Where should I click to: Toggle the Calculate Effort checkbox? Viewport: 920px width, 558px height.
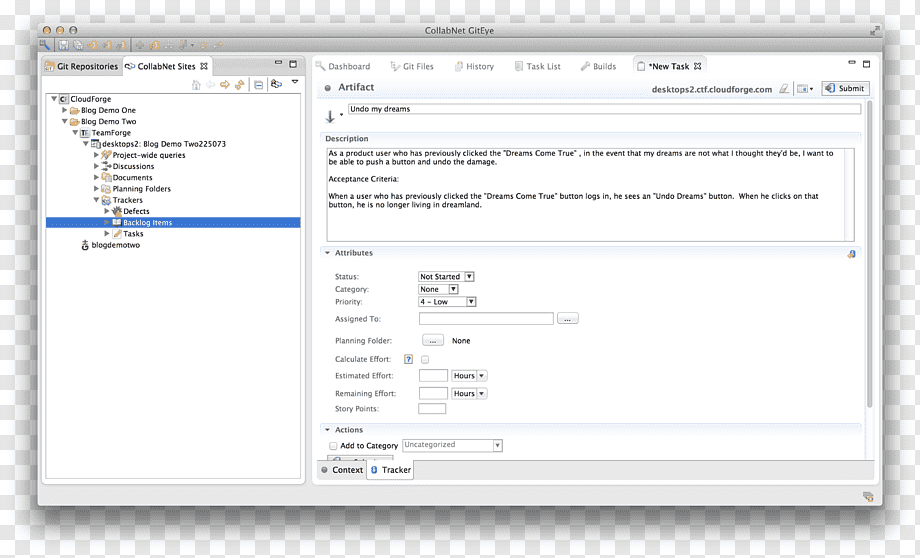[x=425, y=359]
